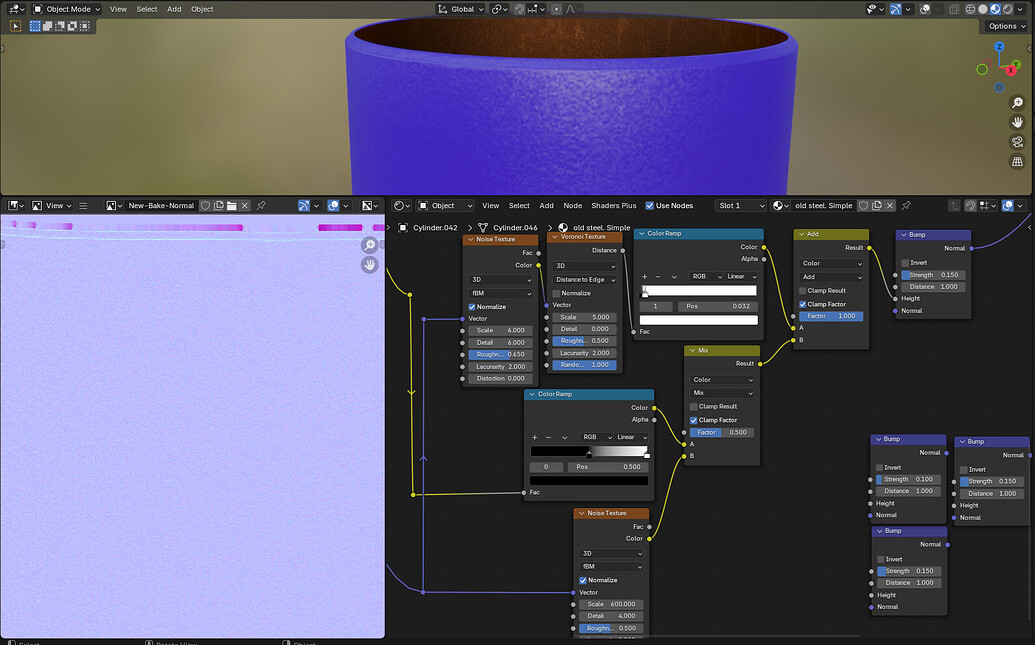This screenshot has width=1035, height=645.
Task: Click the viewport pan hand icon
Action: [1017, 122]
